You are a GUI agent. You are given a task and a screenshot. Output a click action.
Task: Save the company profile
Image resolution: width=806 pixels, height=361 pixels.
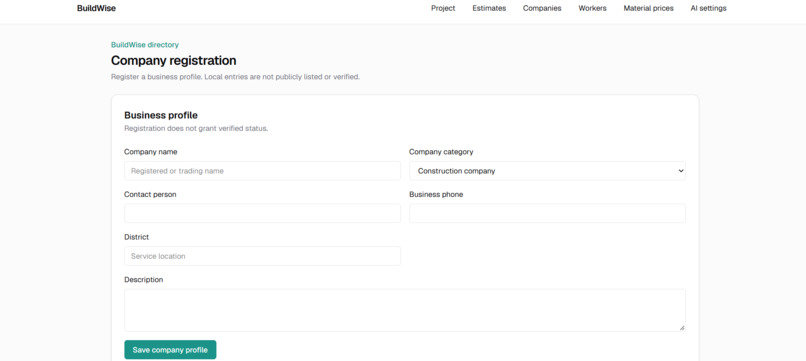click(x=170, y=350)
